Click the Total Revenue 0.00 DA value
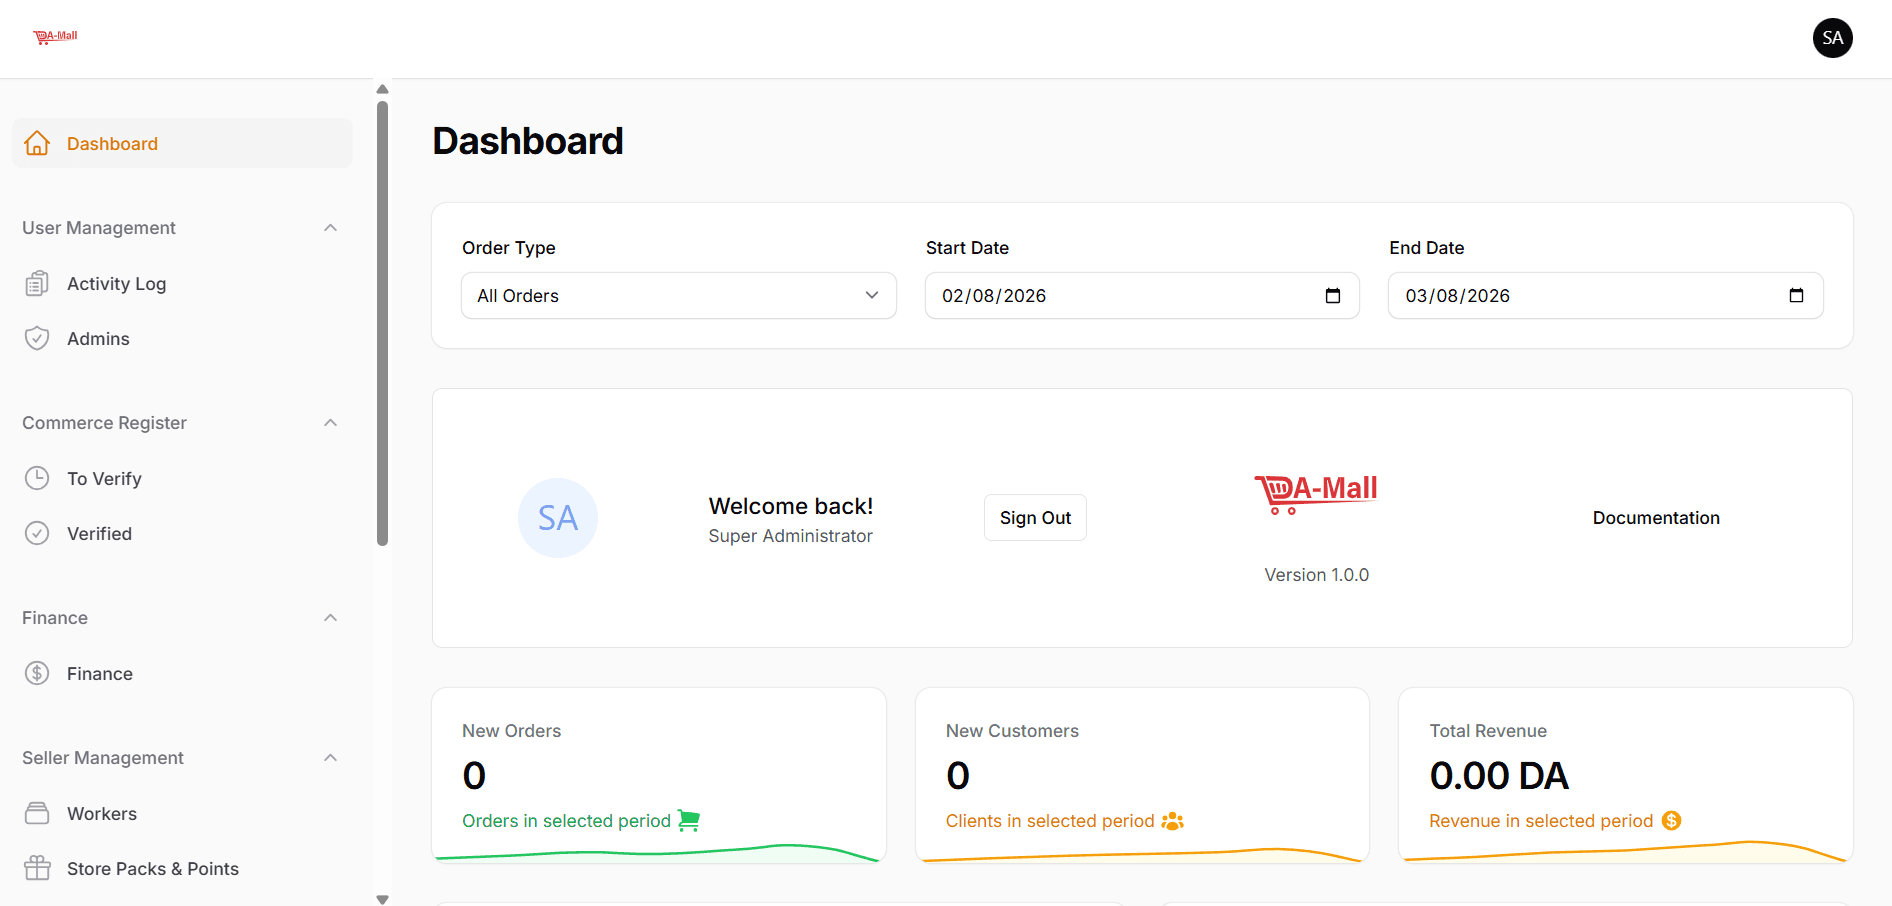 pos(1499,776)
